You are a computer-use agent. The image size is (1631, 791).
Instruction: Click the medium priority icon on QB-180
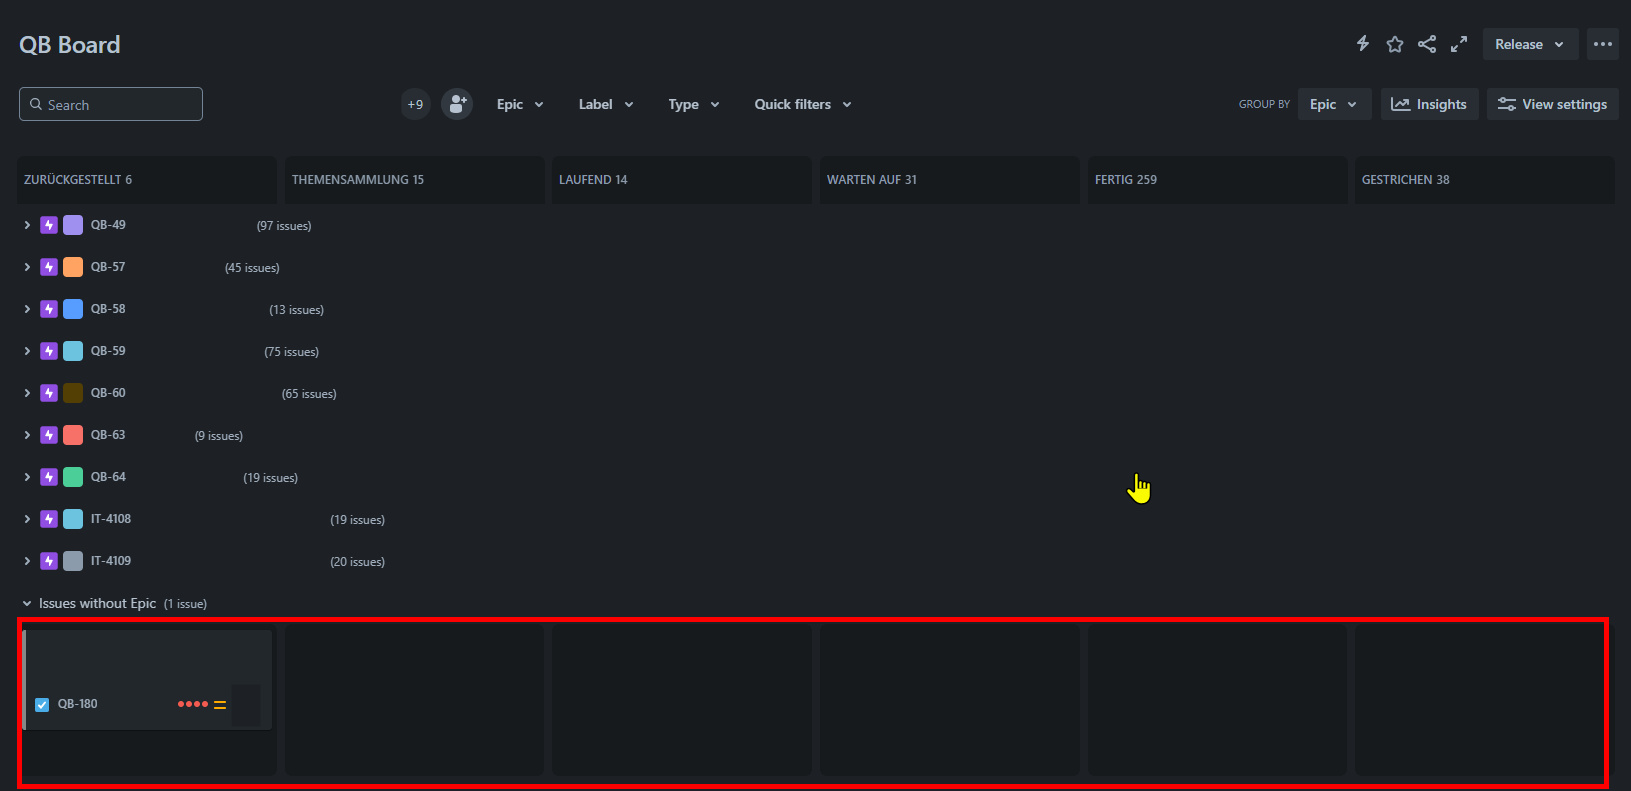pos(220,704)
